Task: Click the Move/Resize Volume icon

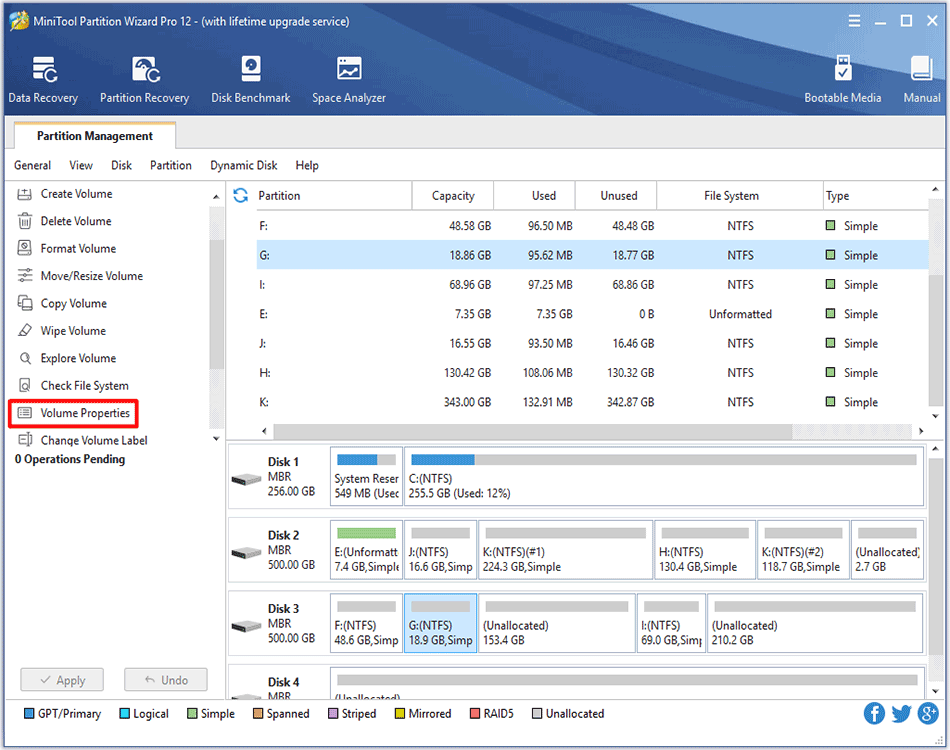Action: [25, 276]
